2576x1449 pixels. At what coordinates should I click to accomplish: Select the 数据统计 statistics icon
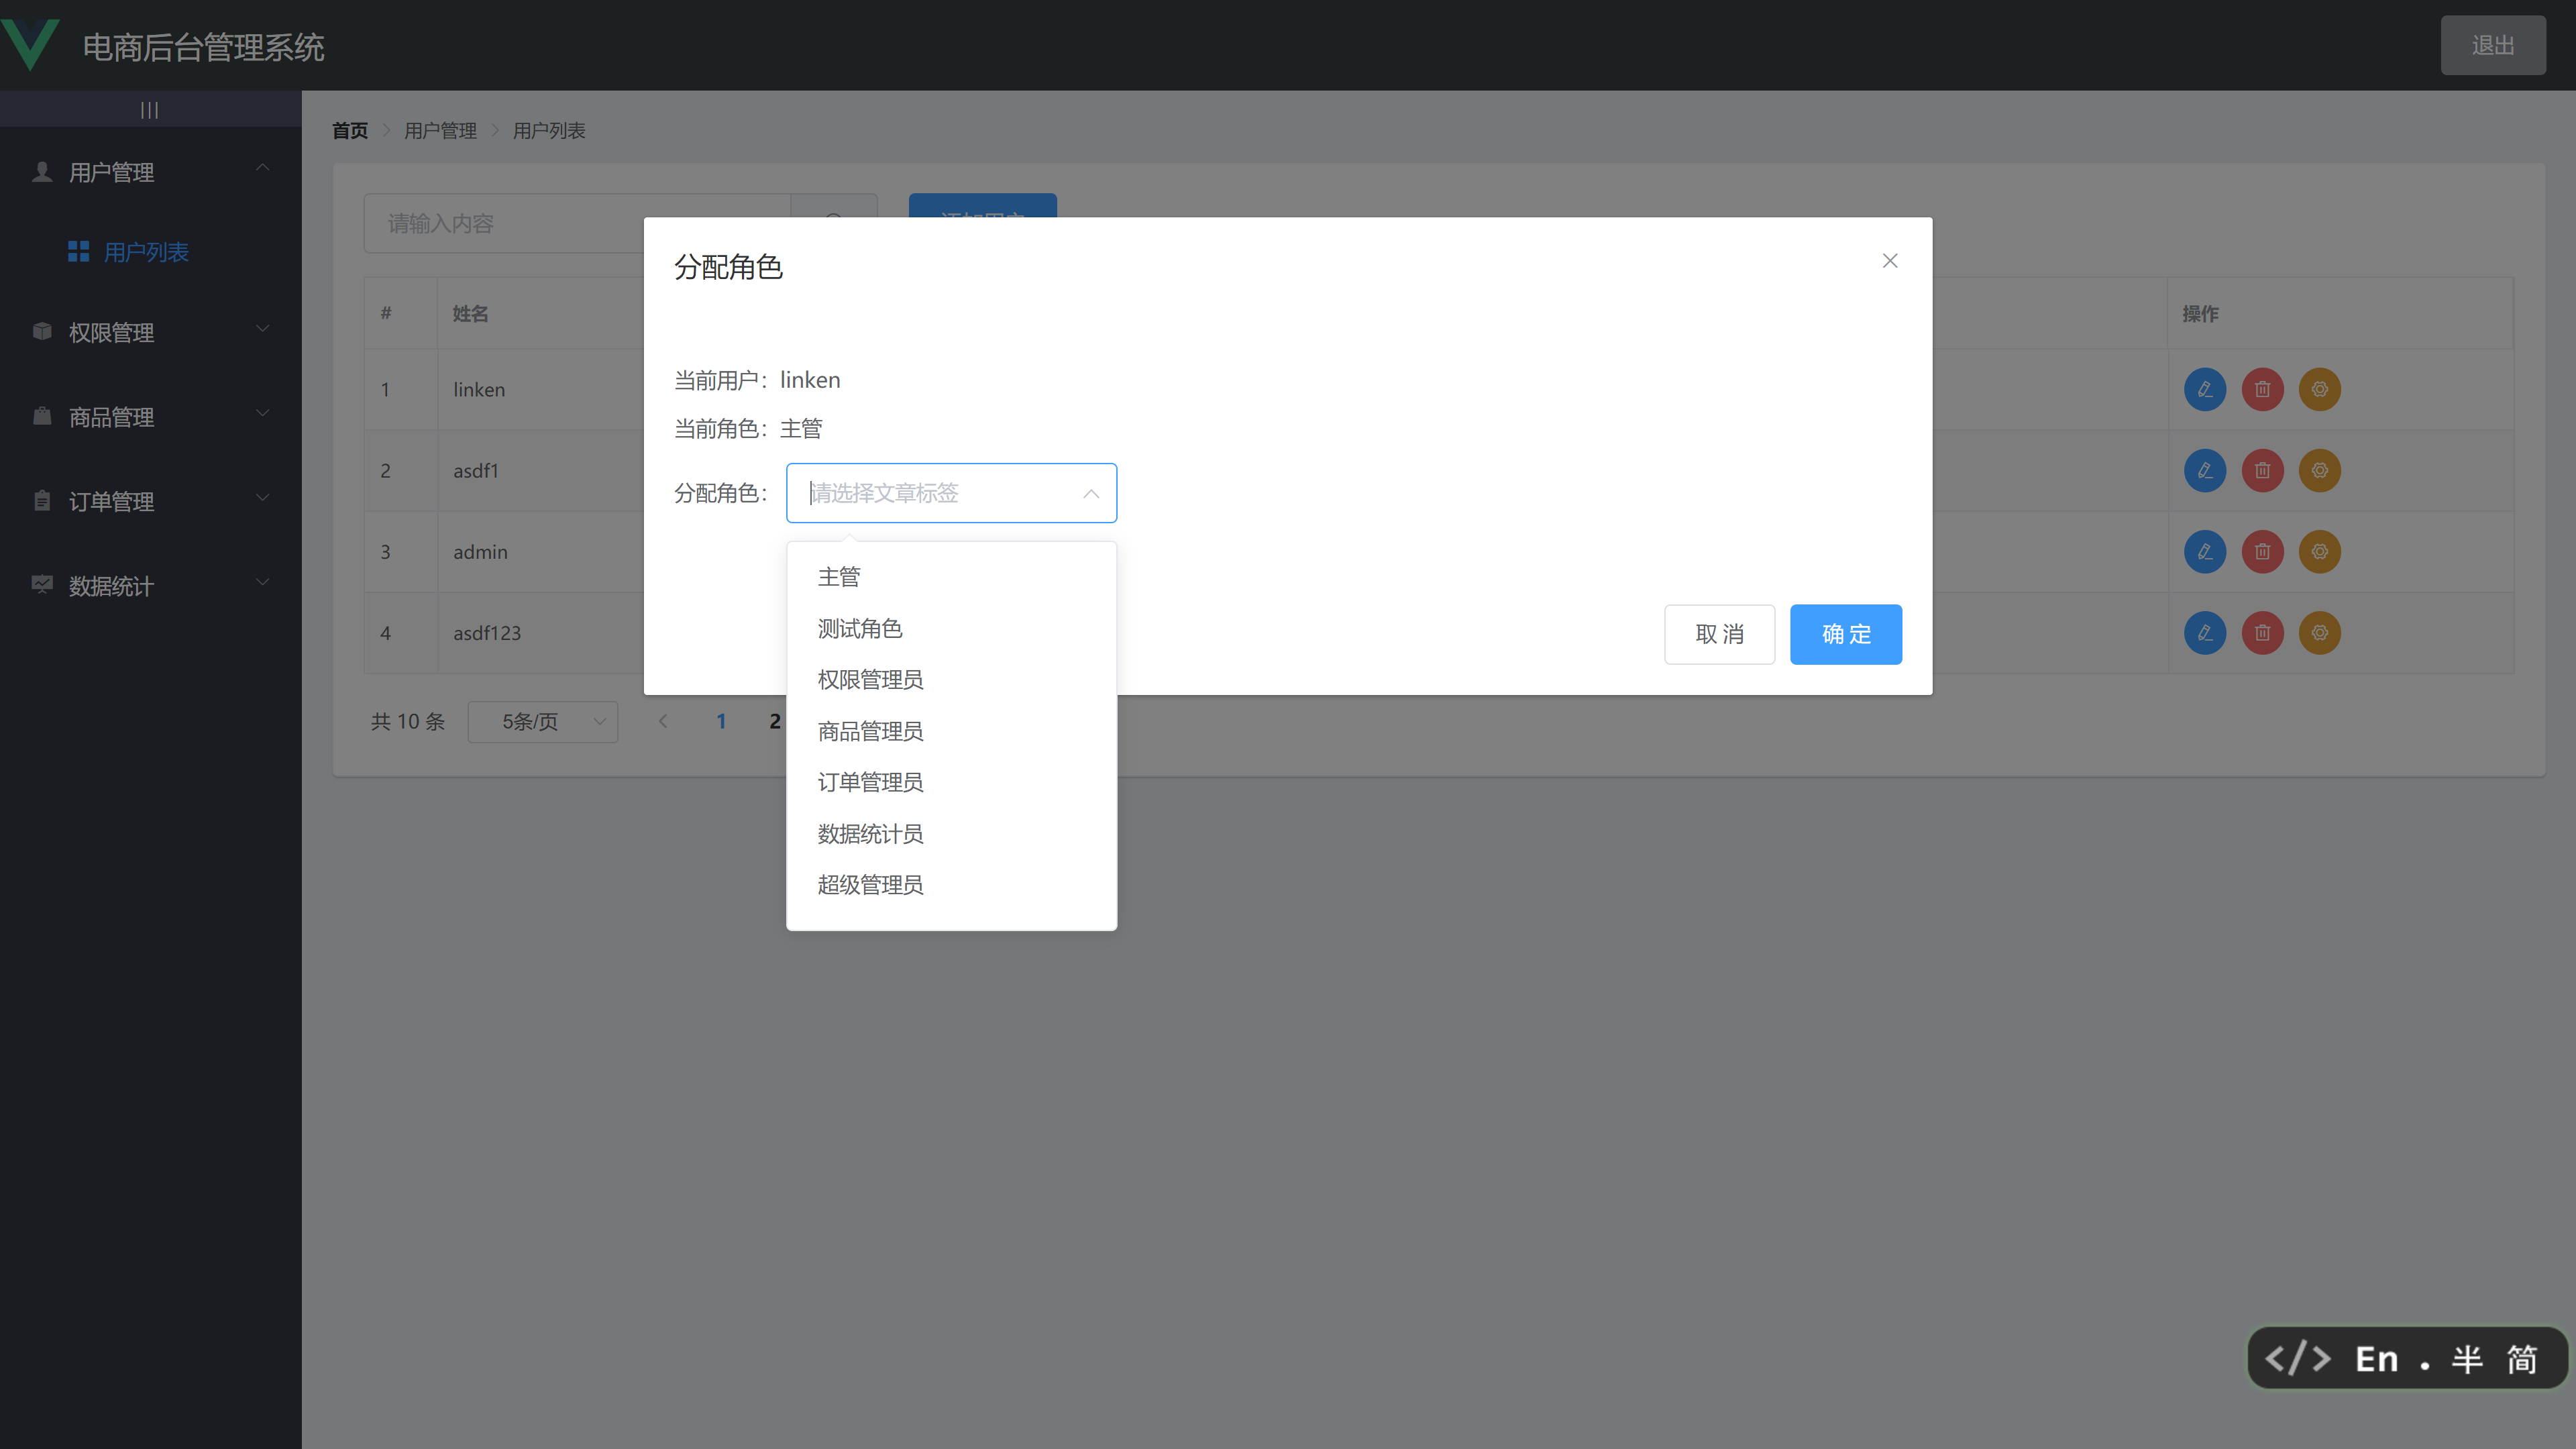coord(41,585)
